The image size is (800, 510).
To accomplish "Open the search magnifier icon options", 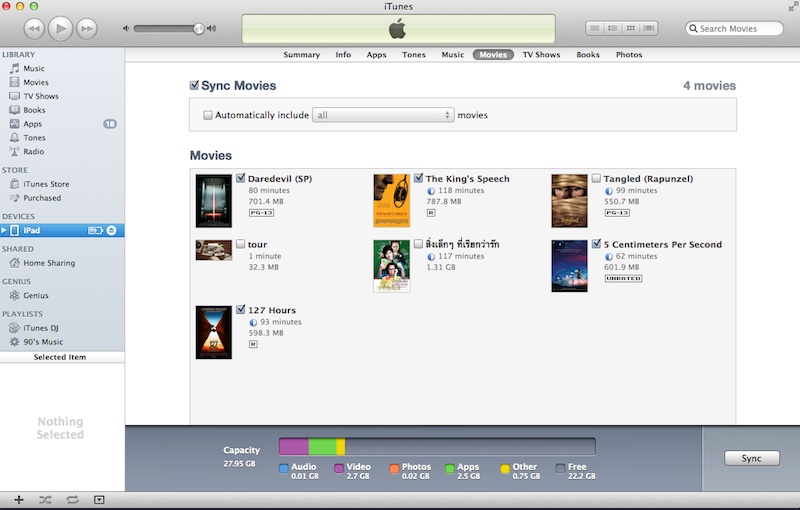I will (x=693, y=29).
